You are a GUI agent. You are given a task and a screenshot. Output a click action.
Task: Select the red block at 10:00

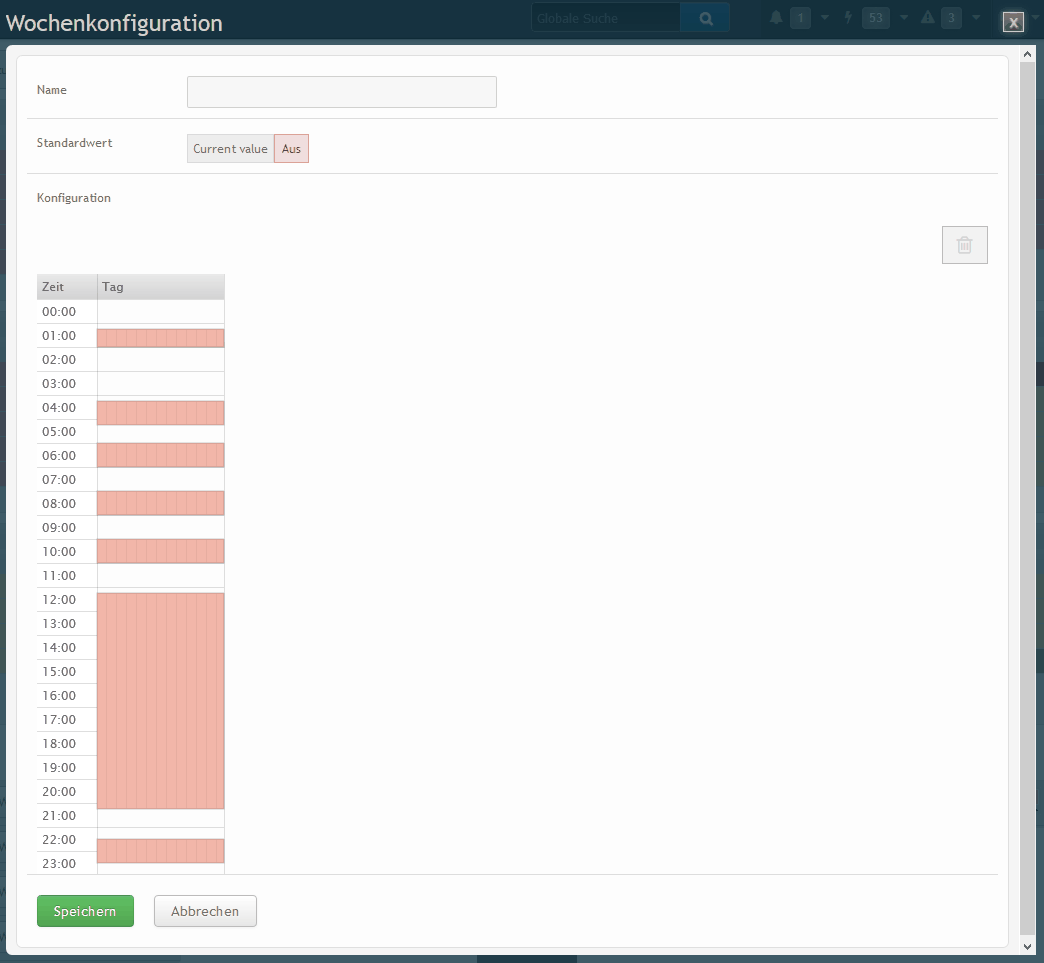click(x=160, y=551)
